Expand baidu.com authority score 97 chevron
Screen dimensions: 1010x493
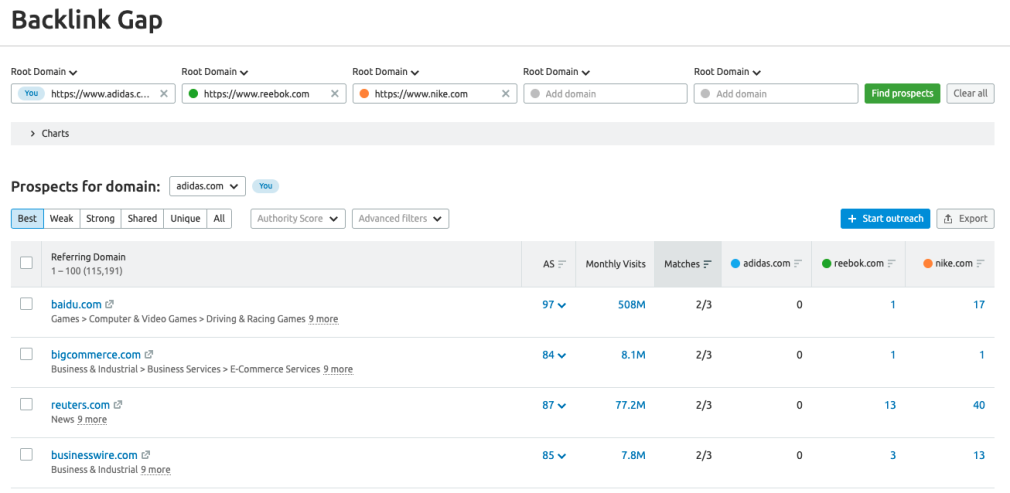tap(562, 305)
